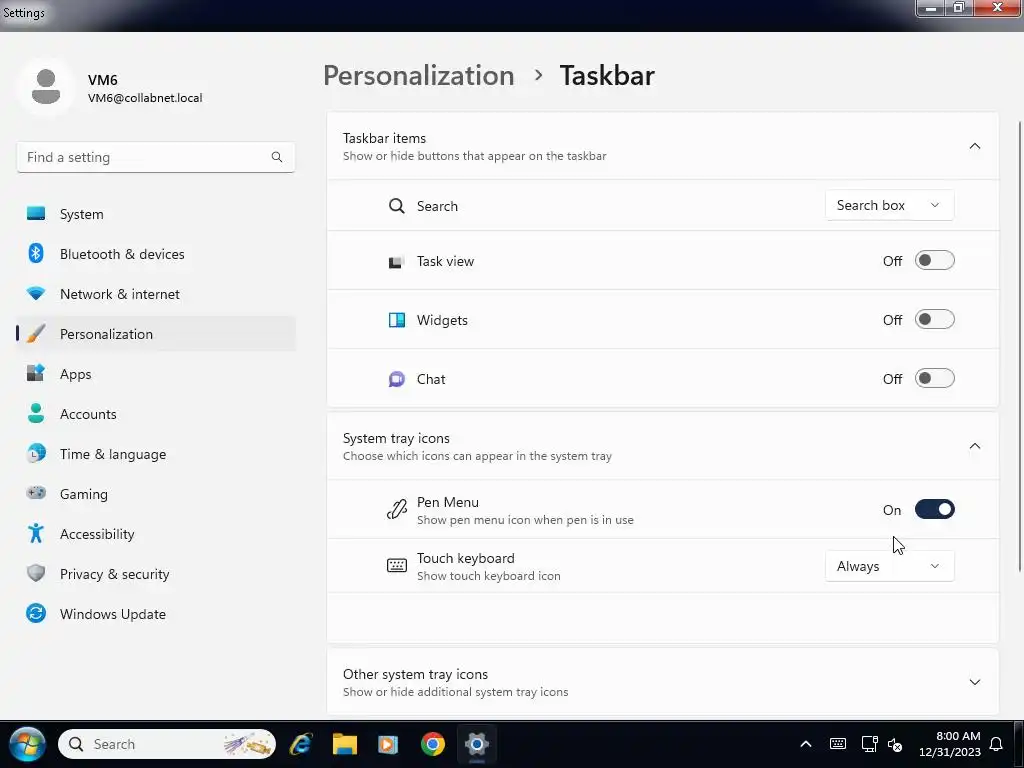
Task: Click the Personalization breadcrumb link
Action: tap(419, 76)
